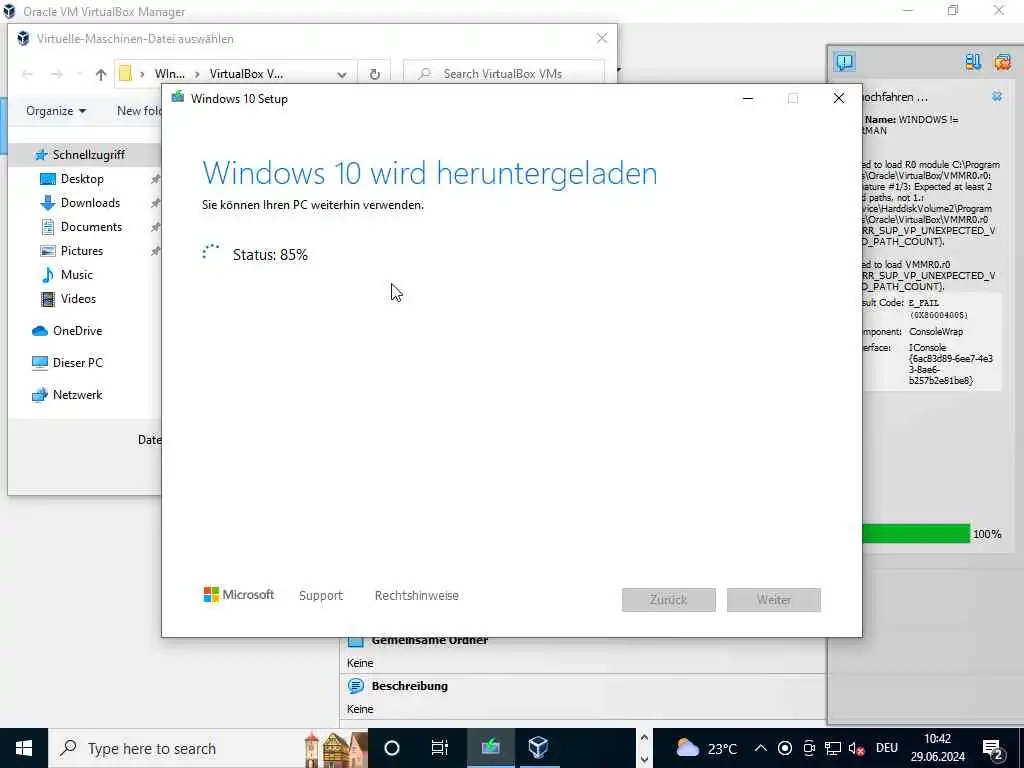Click the Windows 10 Setup title bar icon

178,98
